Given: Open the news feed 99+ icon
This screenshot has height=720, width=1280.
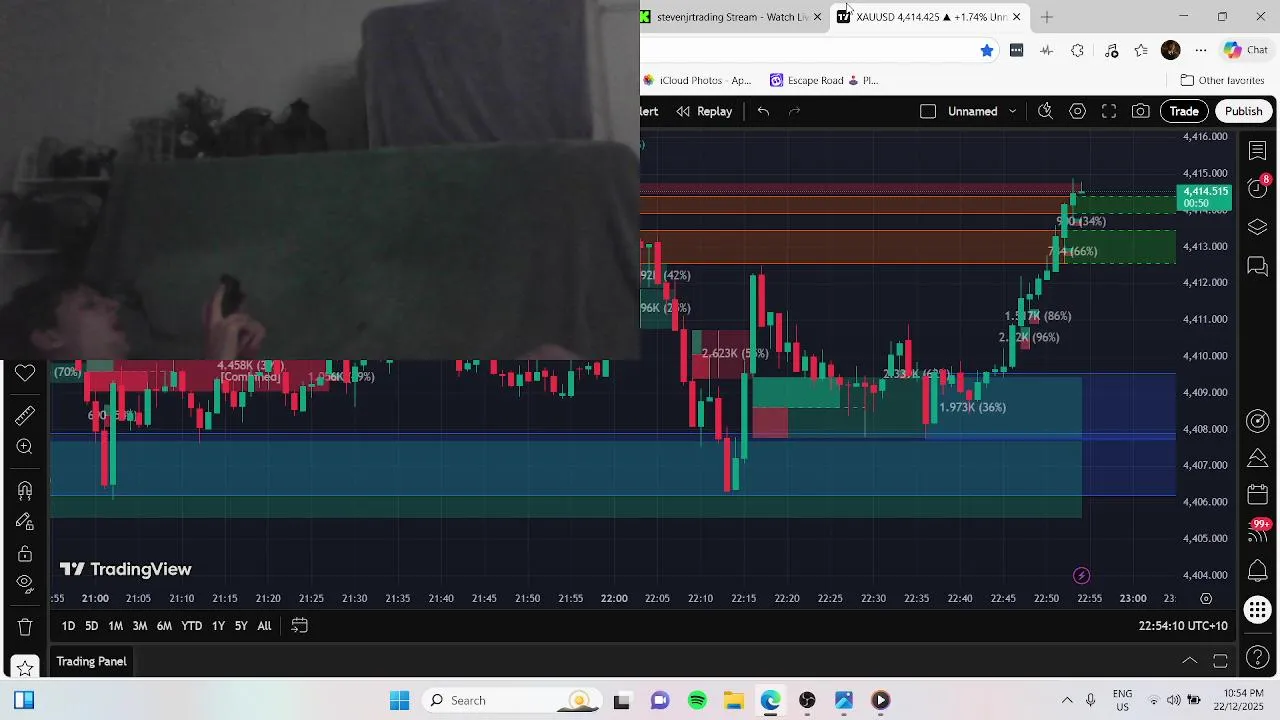Looking at the screenshot, I should click(x=1258, y=533).
